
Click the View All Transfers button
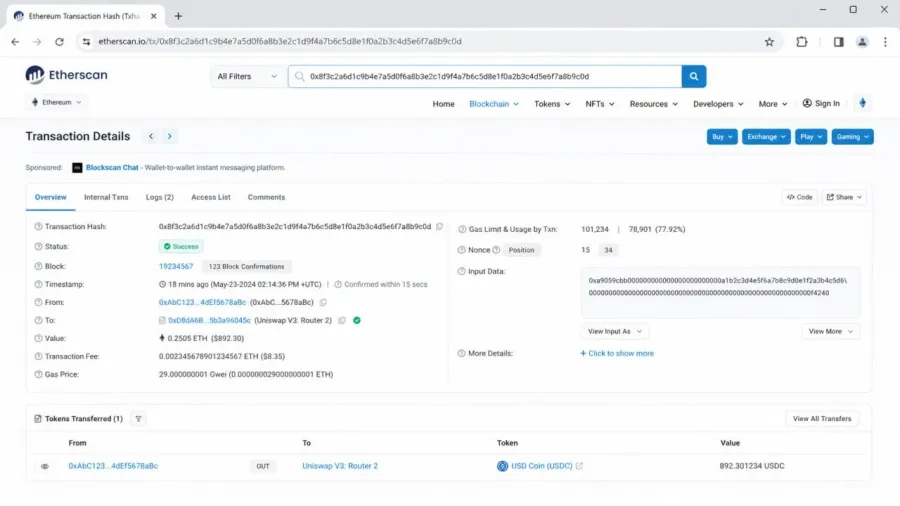tap(822, 419)
